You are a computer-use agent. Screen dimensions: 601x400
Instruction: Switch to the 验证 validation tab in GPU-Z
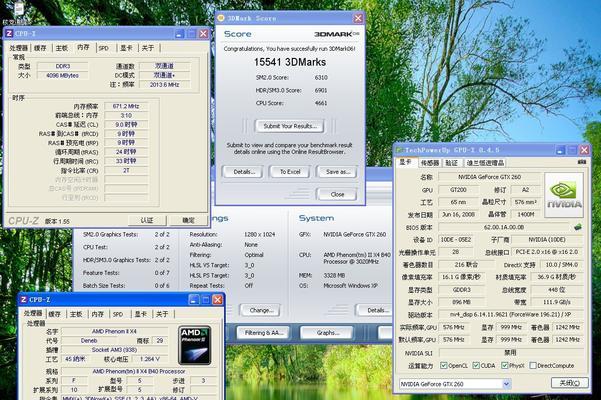[452, 163]
